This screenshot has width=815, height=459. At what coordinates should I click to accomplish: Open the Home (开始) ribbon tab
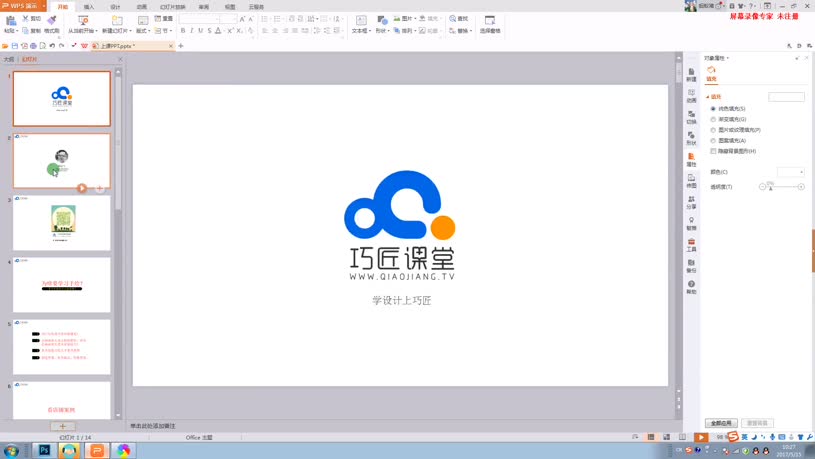coord(63,7)
